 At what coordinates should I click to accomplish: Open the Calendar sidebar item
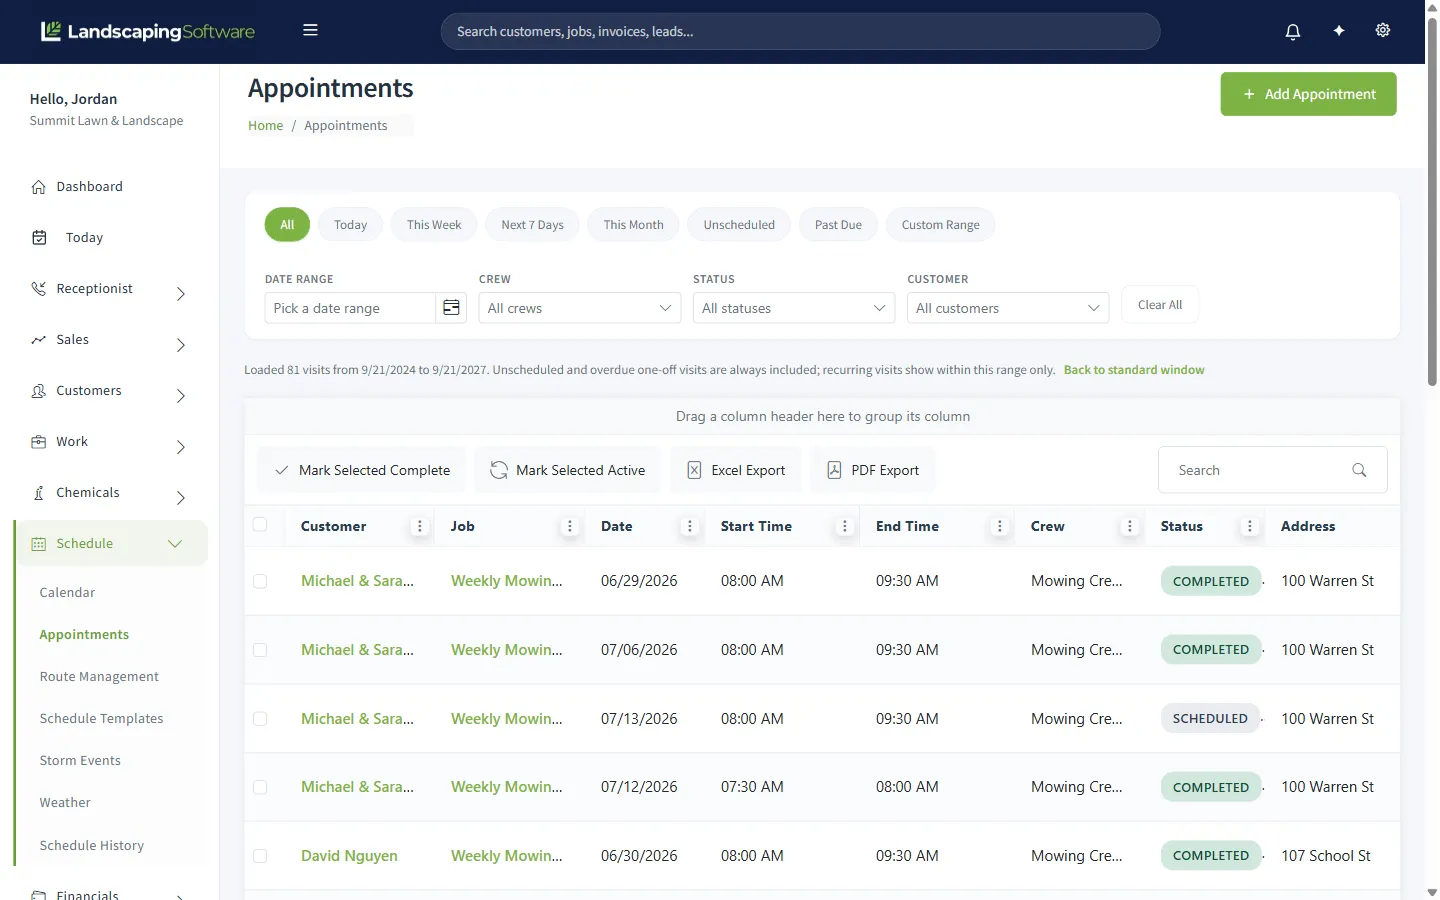[x=67, y=593]
